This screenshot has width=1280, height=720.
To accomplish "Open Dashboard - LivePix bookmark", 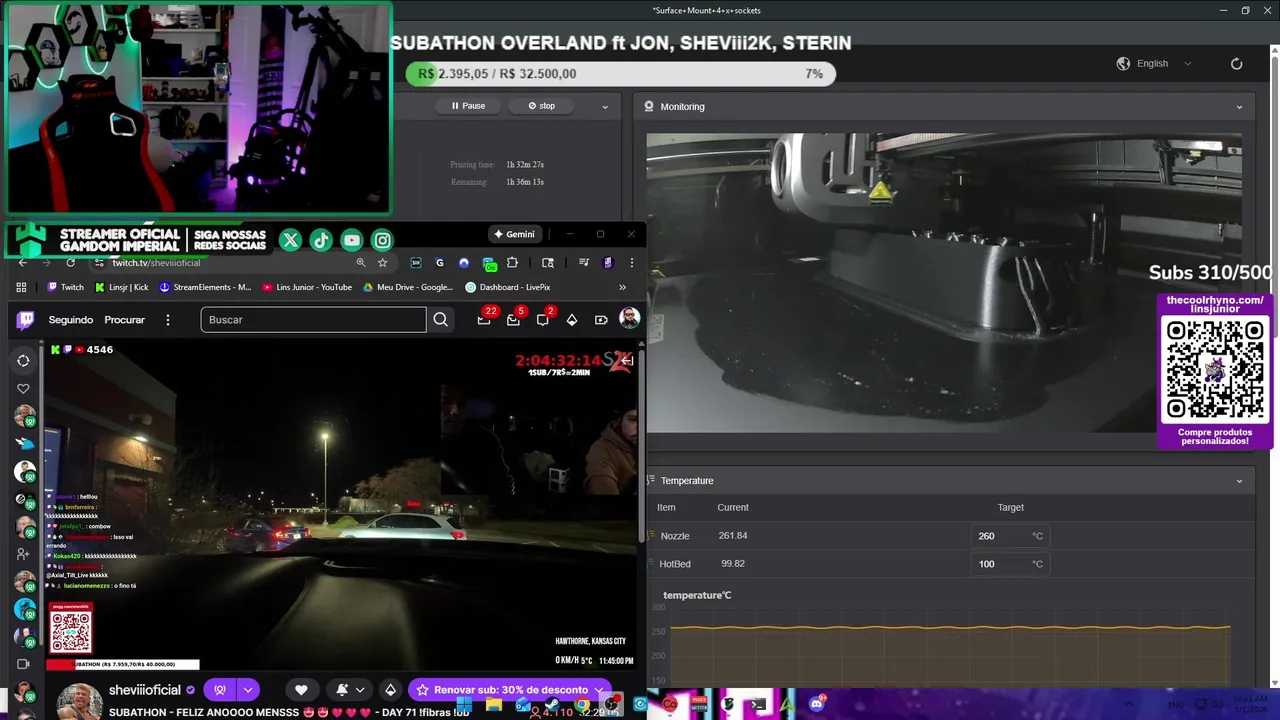I will 508,287.
